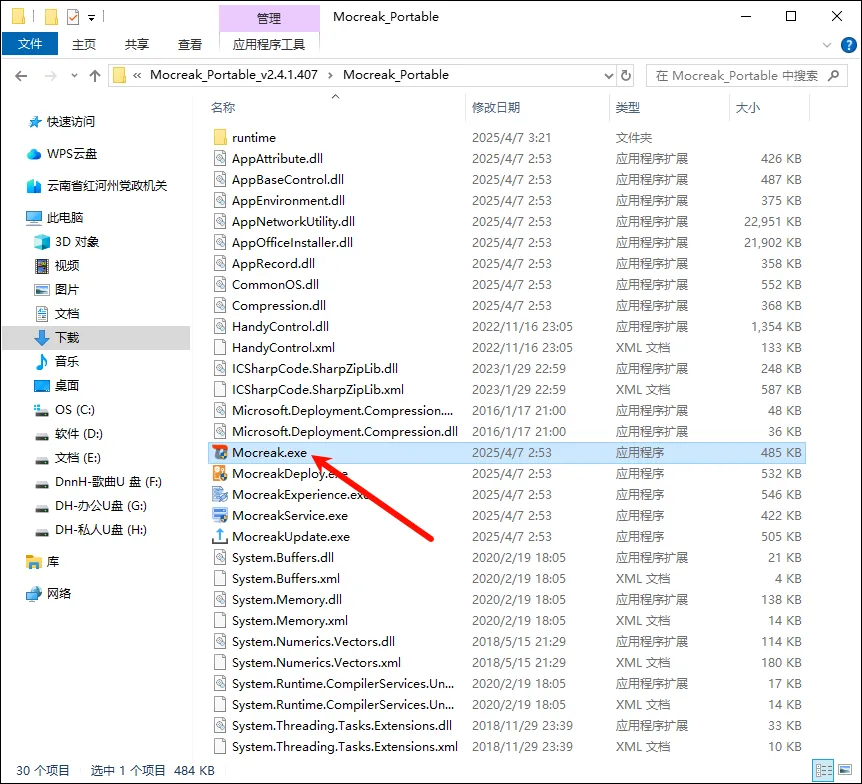This screenshot has height=784, width=862.
Task: Switch to large icons view layout icon
Action: [x=845, y=770]
